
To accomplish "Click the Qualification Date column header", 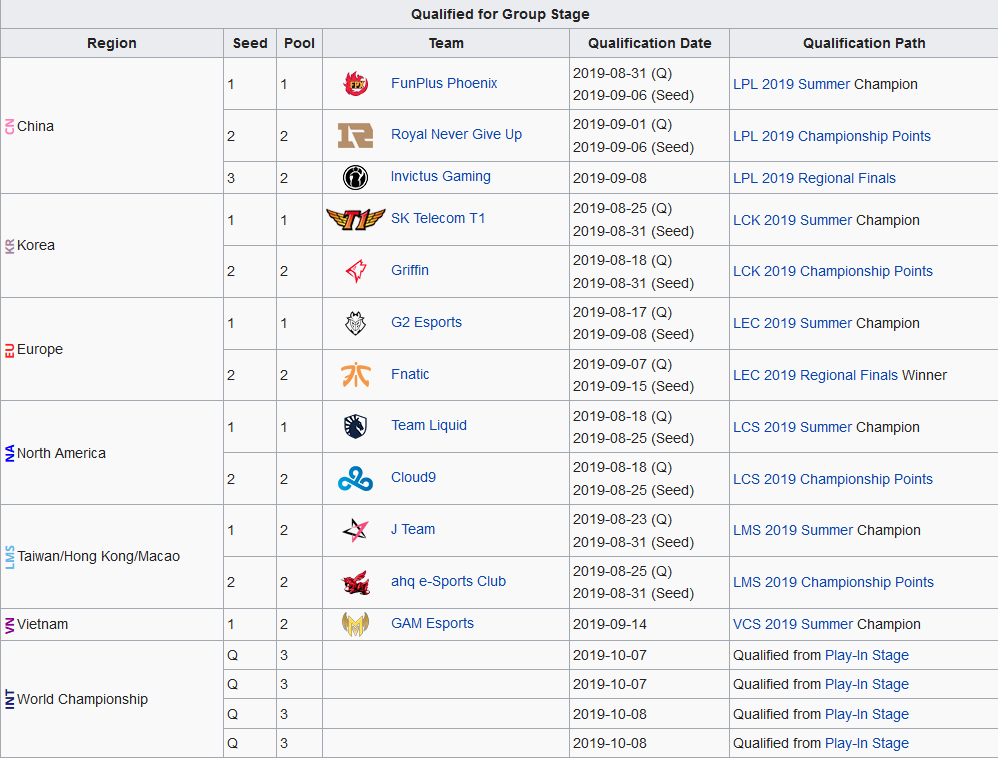I will pyautogui.click(x=649, y=43).
